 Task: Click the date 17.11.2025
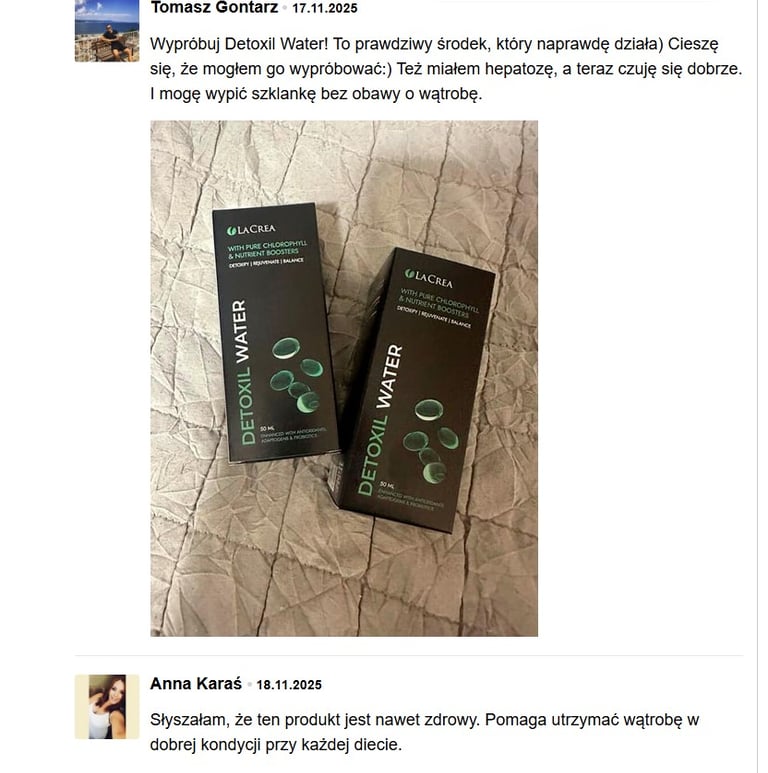(324, 8)
